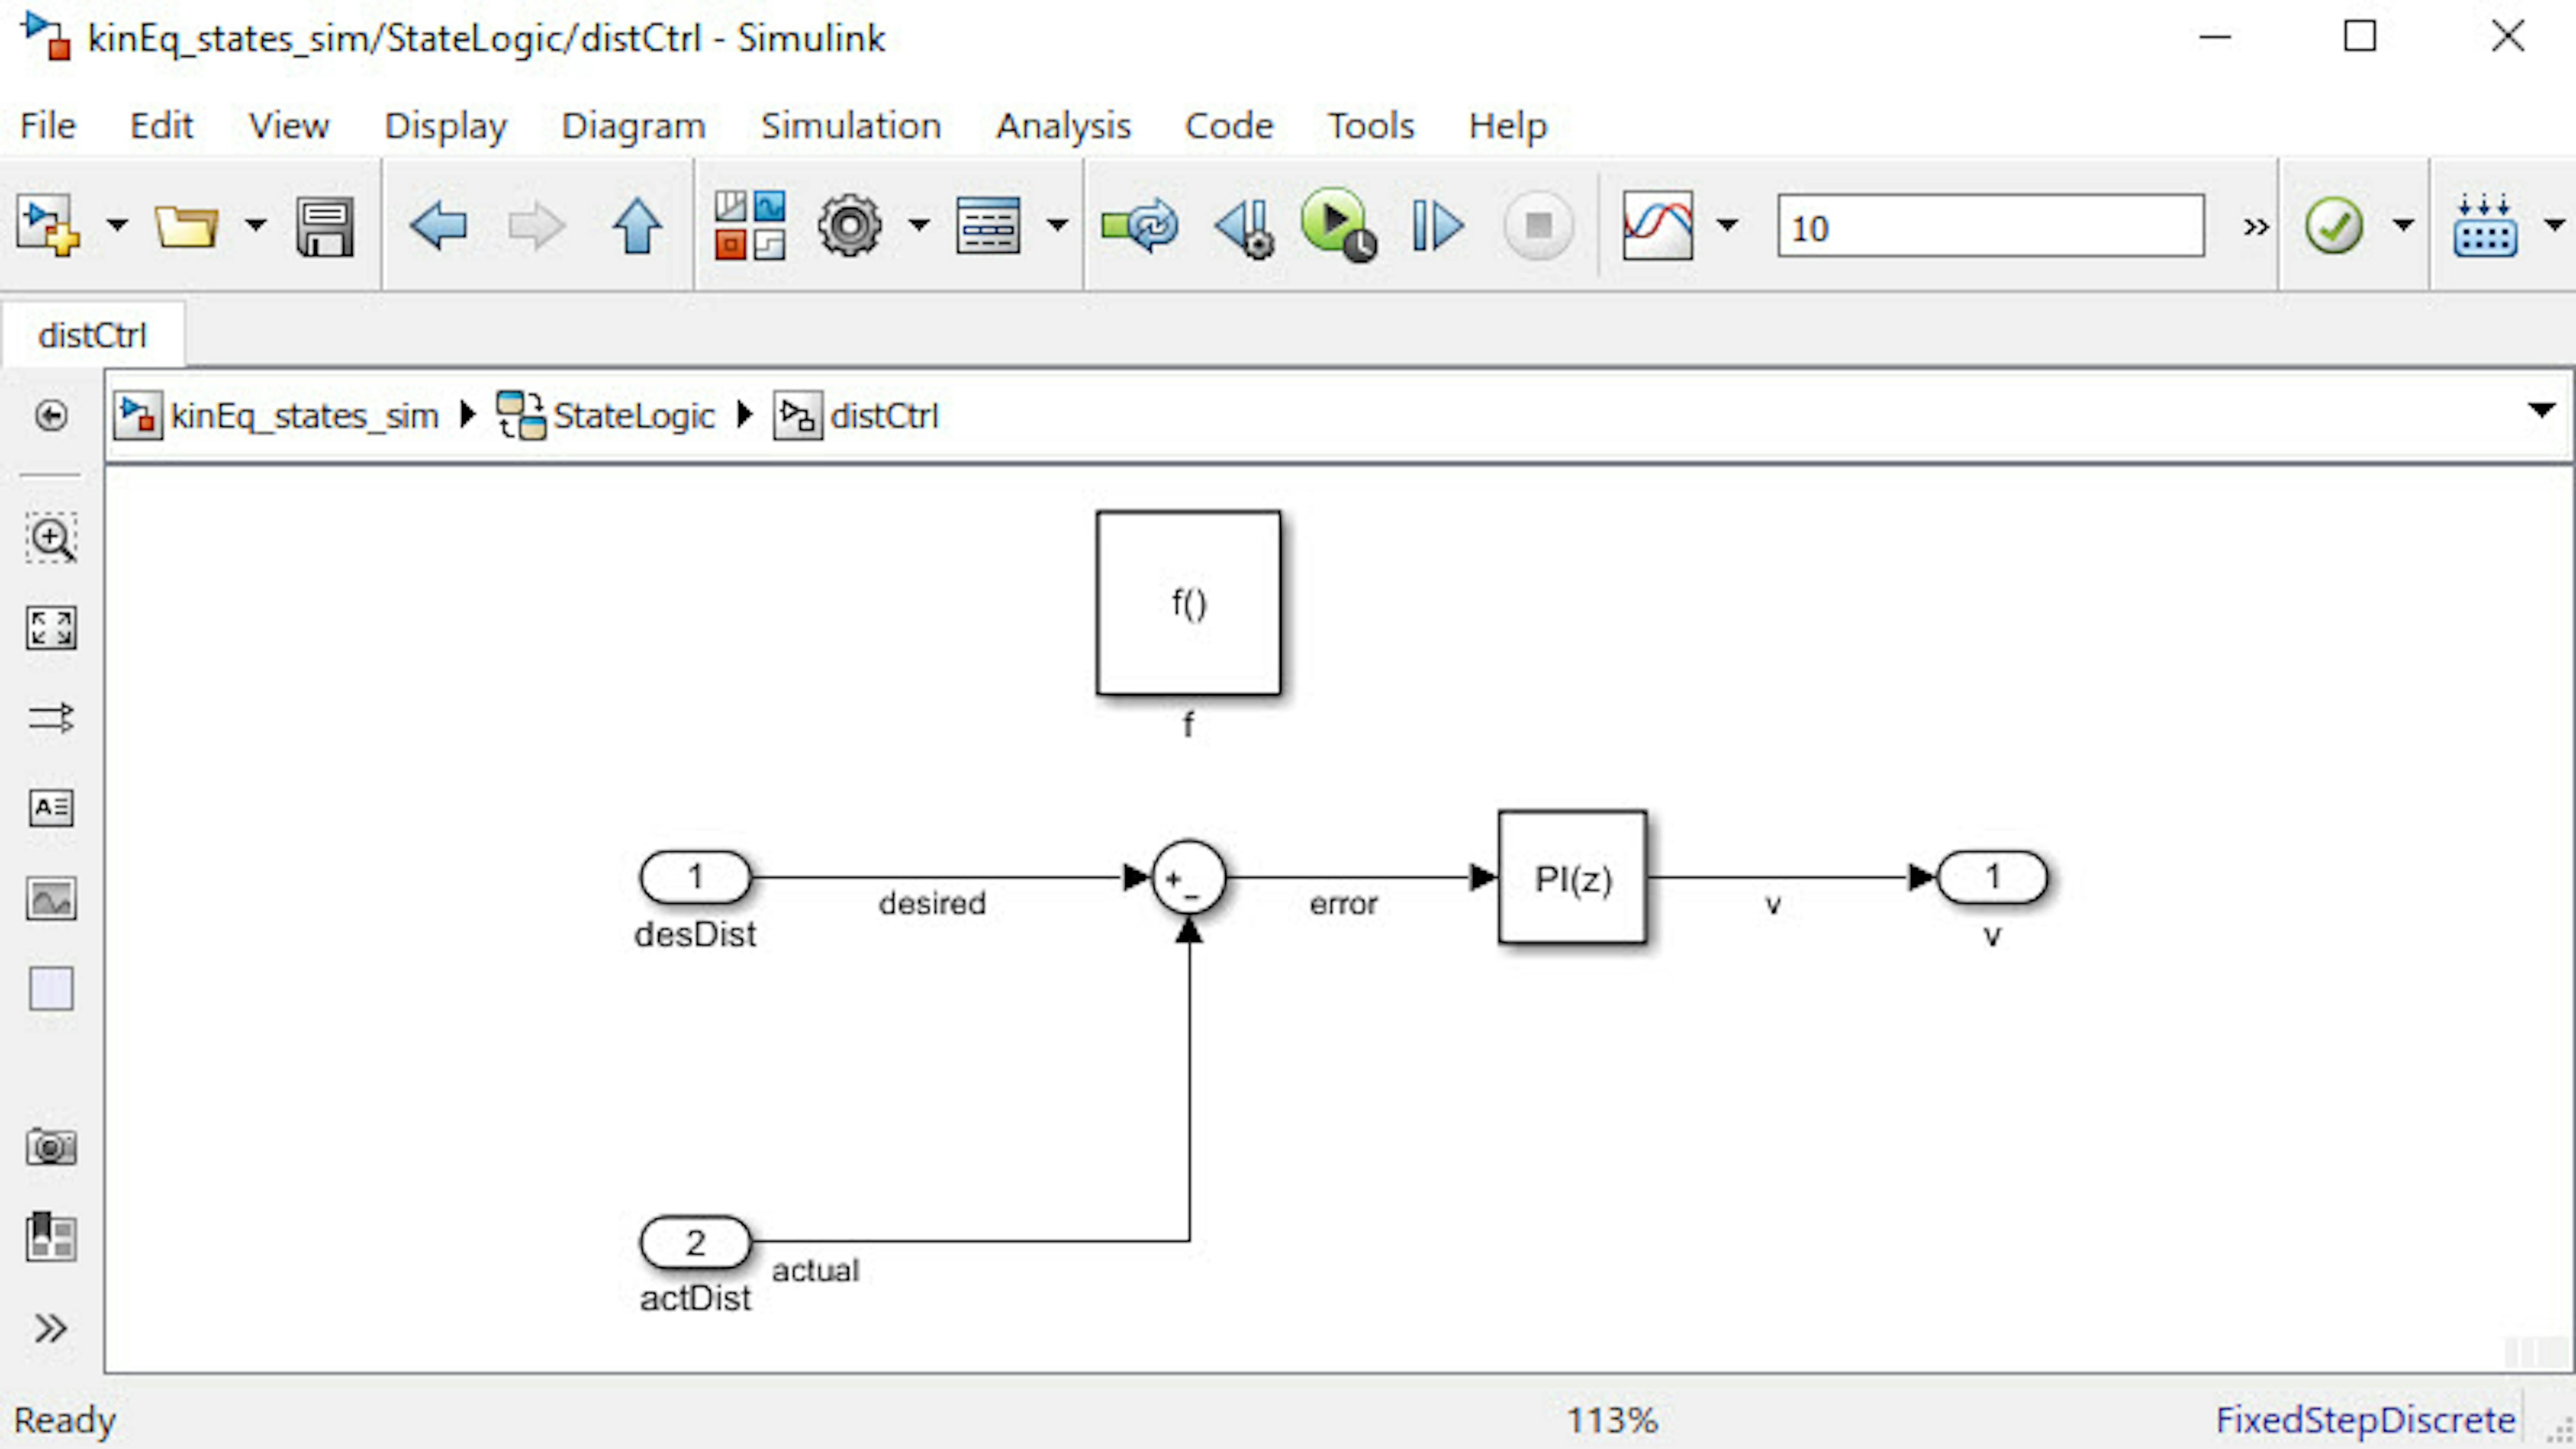Select the Zoom tool in palette

(x=51, y=539)
